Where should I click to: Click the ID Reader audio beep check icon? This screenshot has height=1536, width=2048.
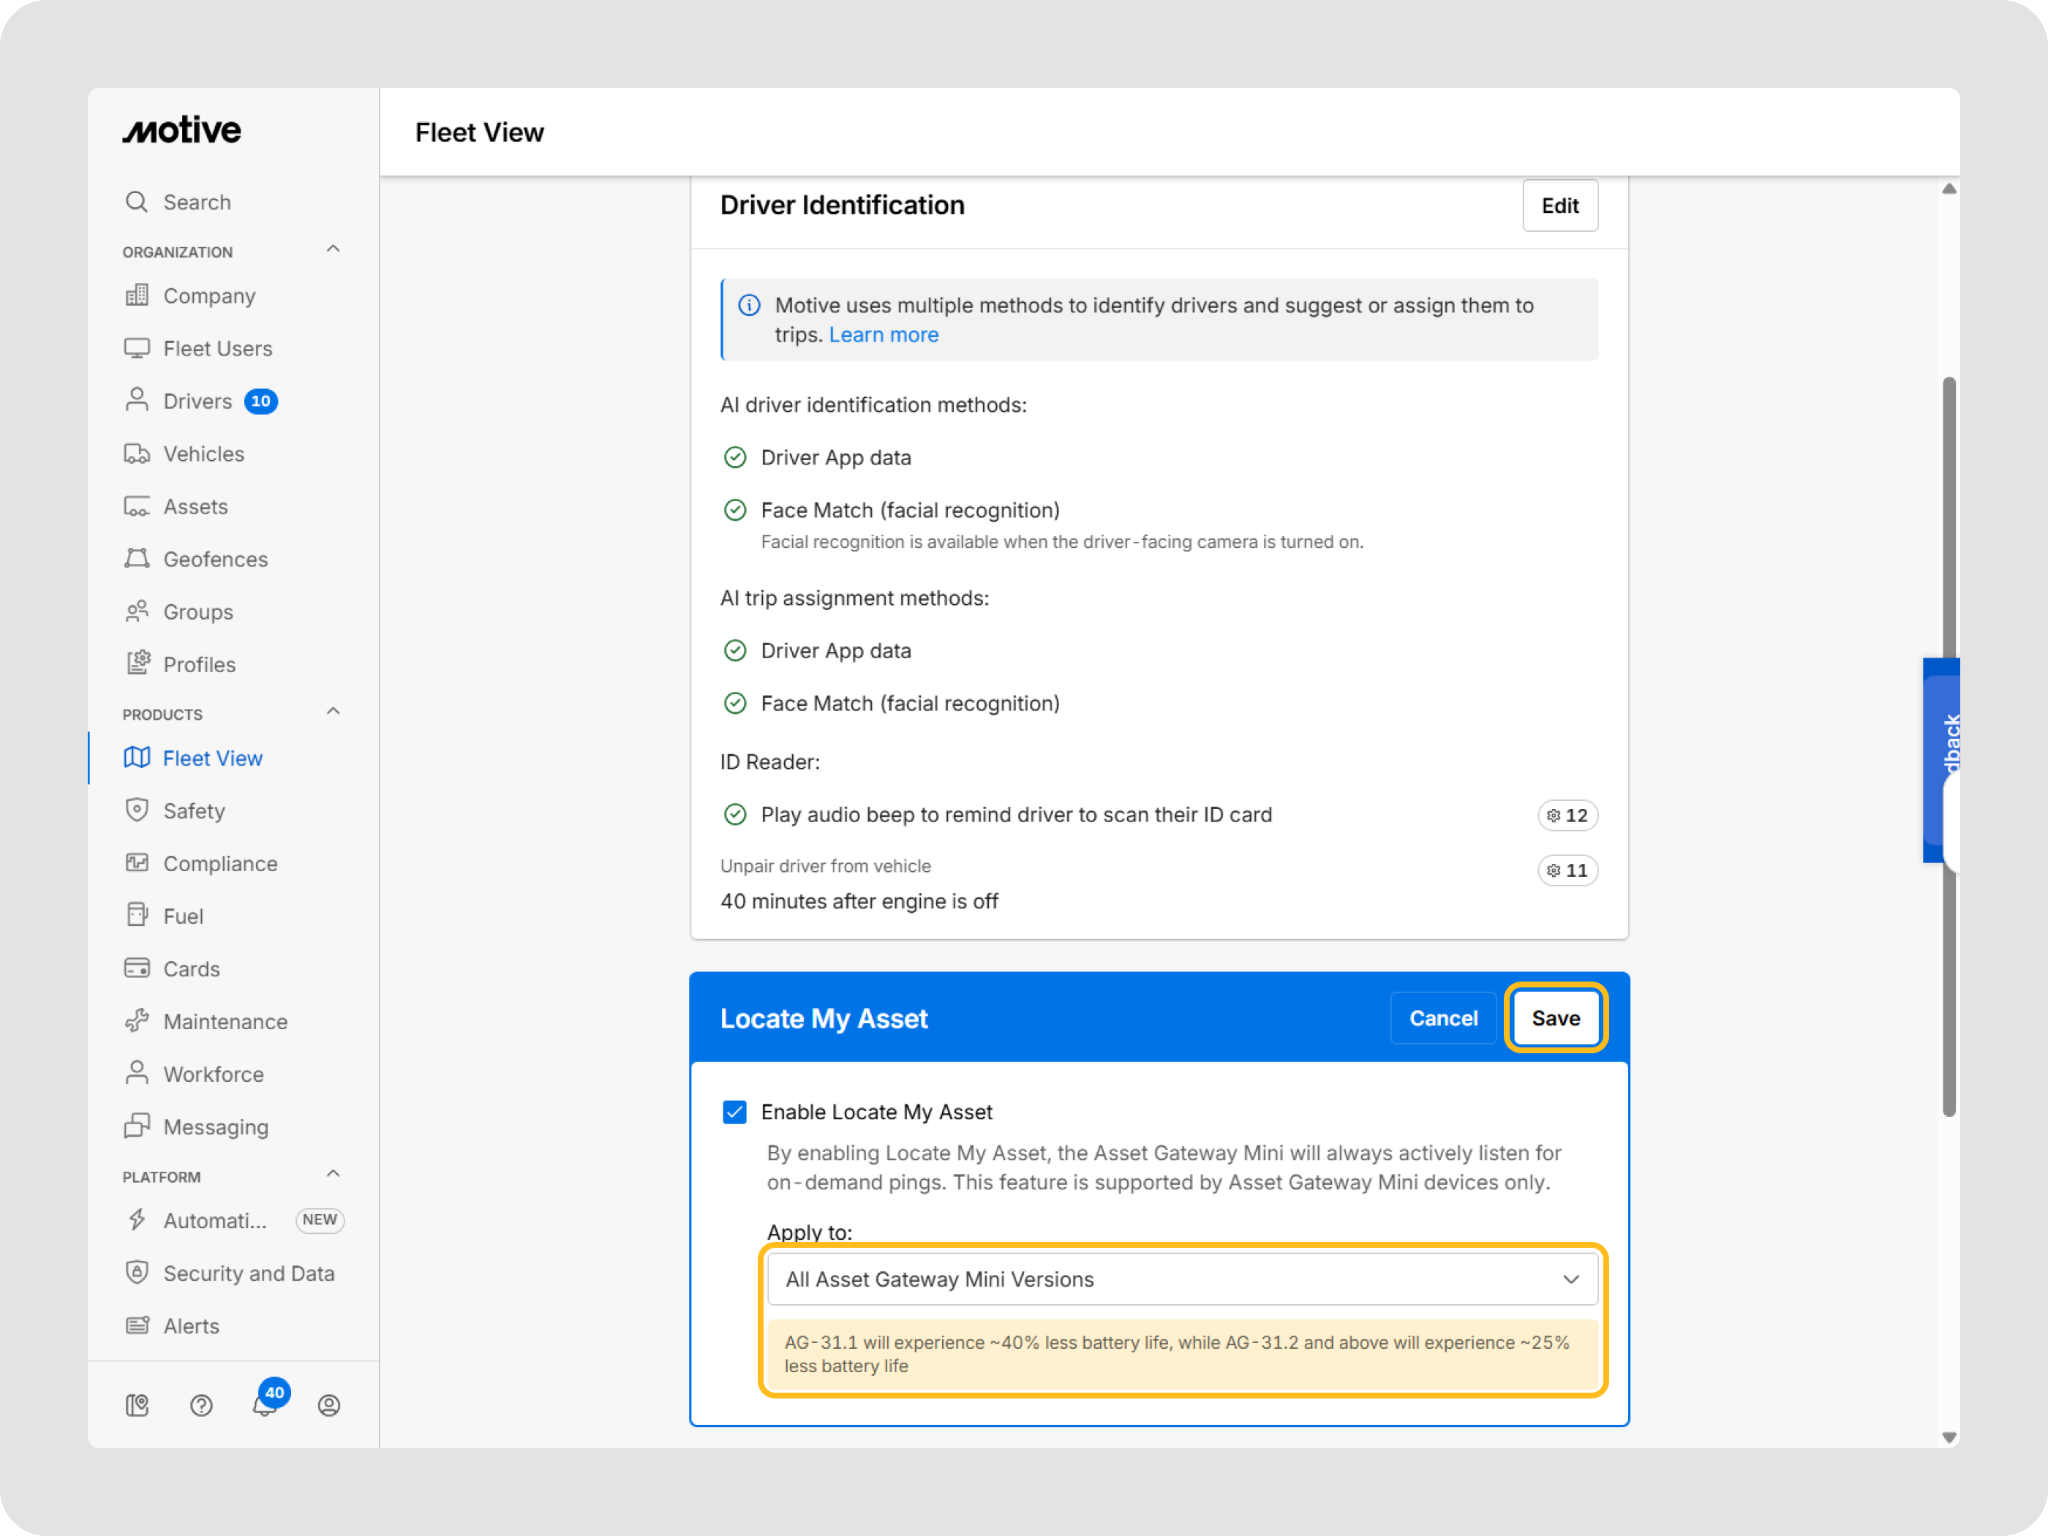pos(735,814)
